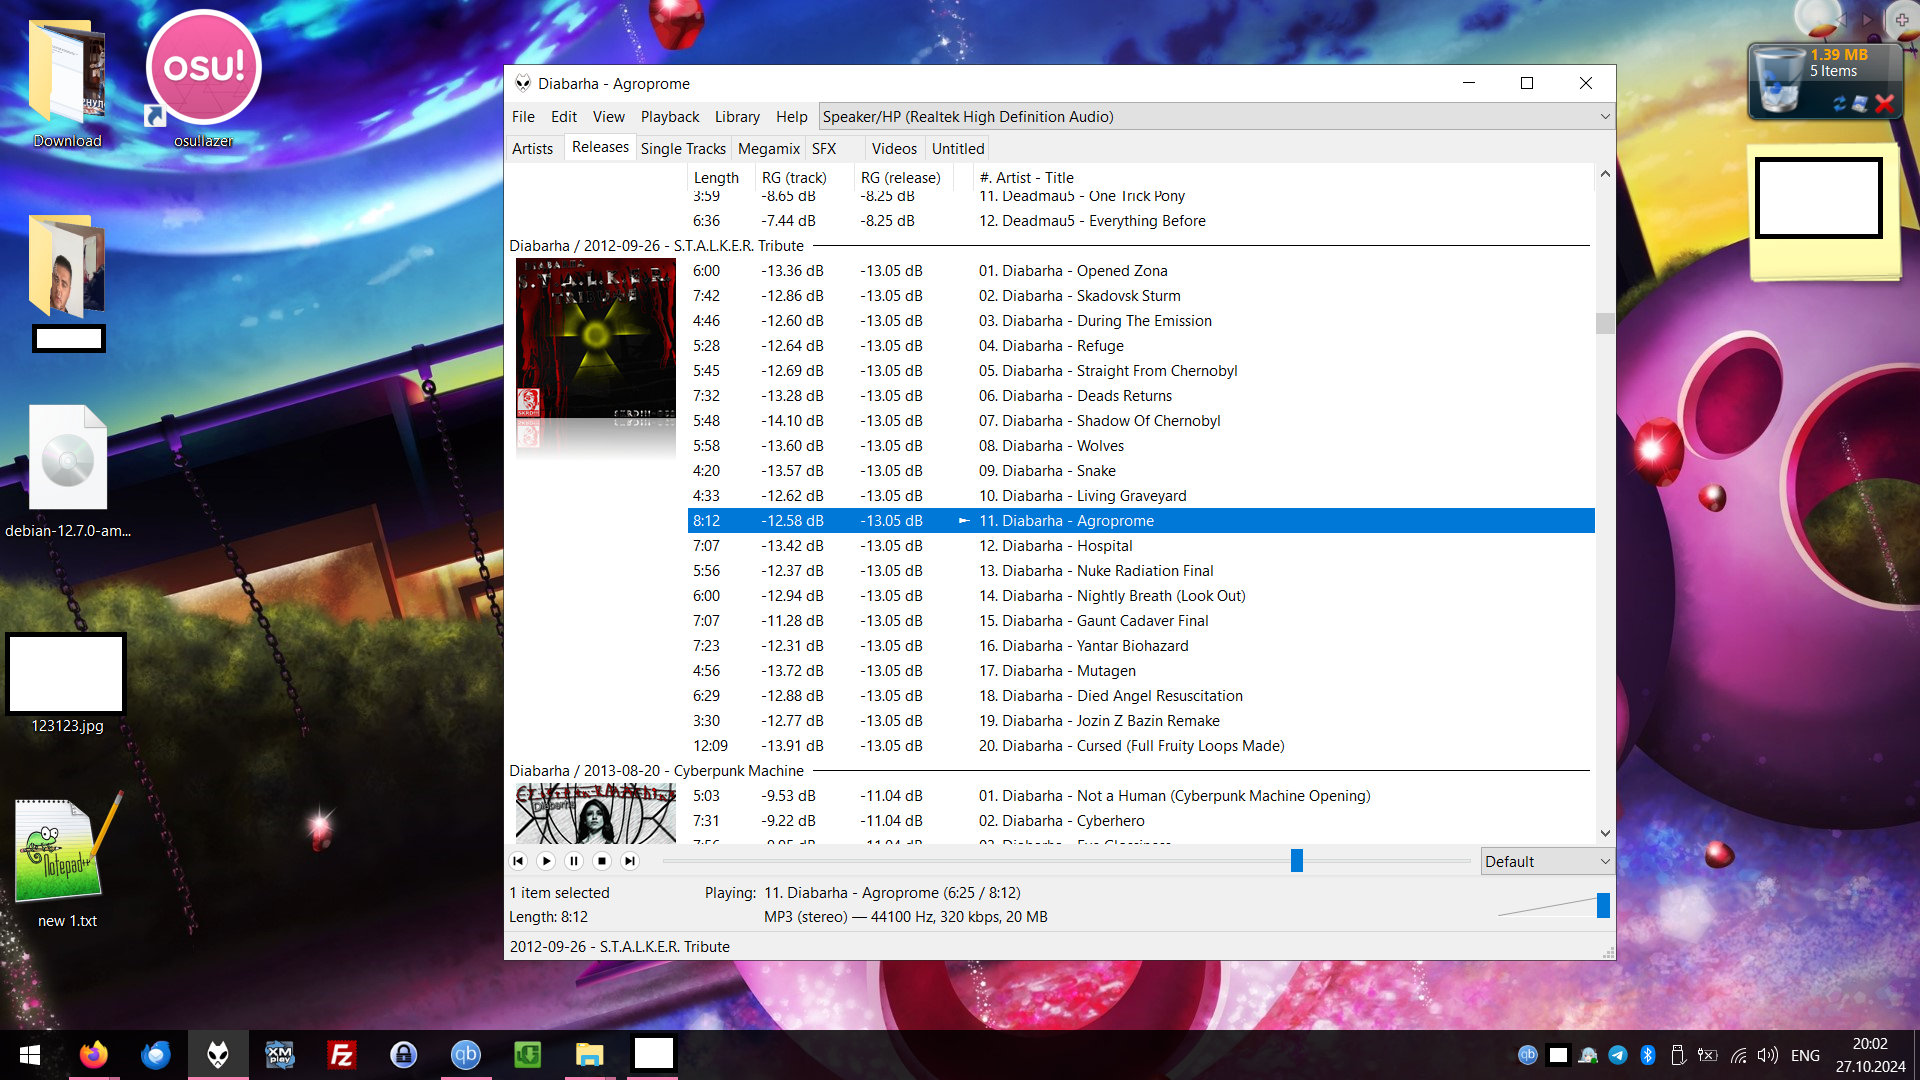Open qBittorrent from the taskbar

tap(465, 1055)
